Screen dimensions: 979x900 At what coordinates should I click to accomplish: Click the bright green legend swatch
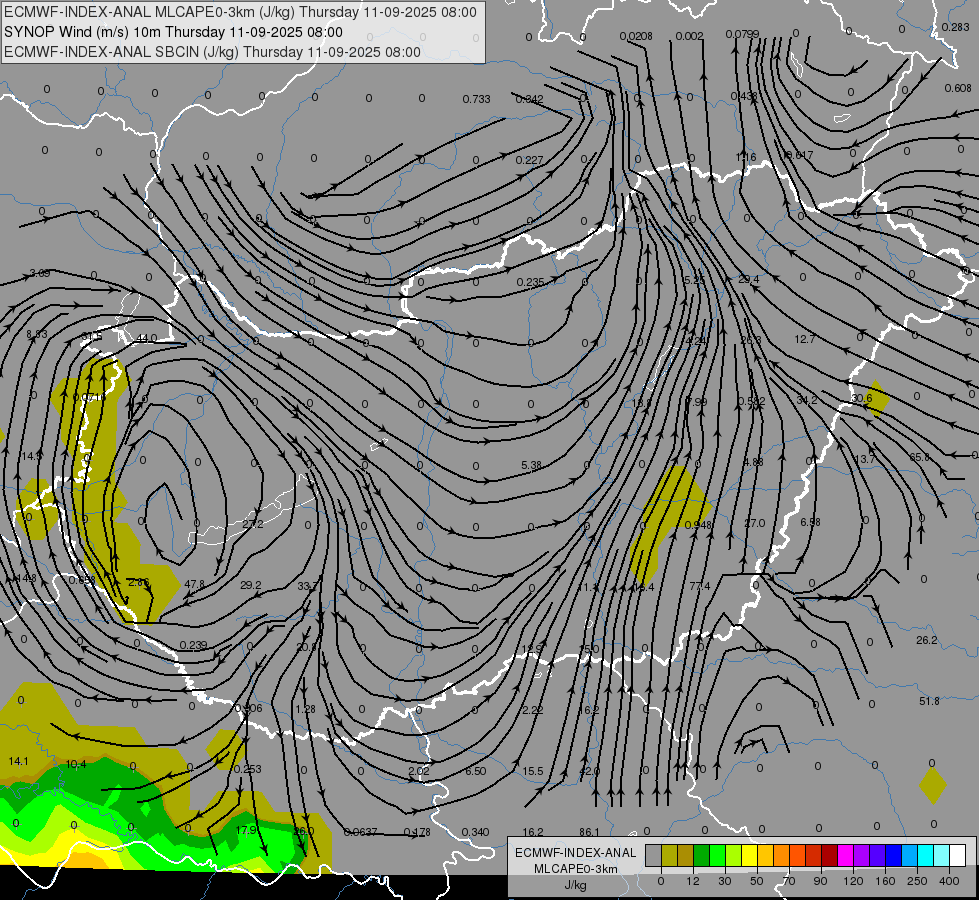click(718, 856)
